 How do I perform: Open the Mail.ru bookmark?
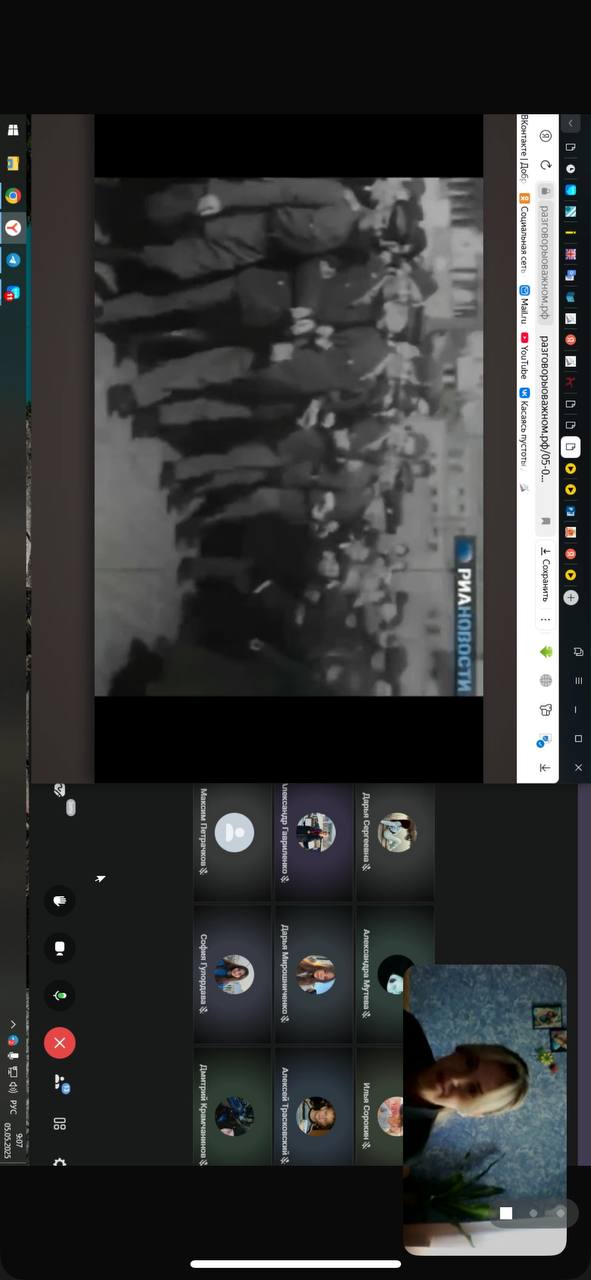point(524,304)
